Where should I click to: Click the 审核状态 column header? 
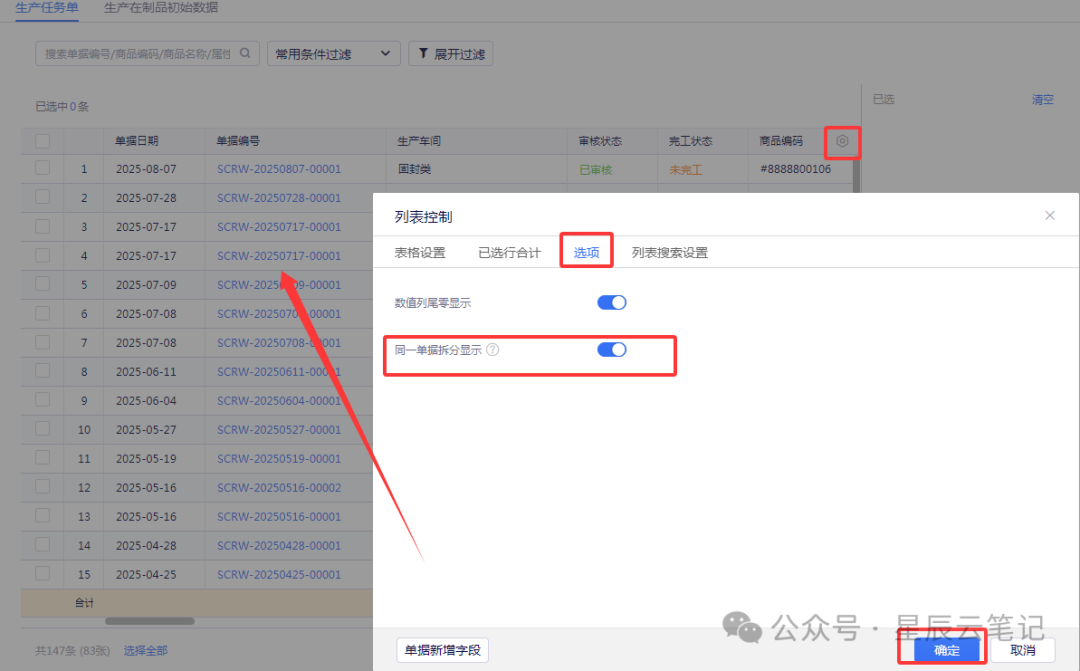pos(600,141)
